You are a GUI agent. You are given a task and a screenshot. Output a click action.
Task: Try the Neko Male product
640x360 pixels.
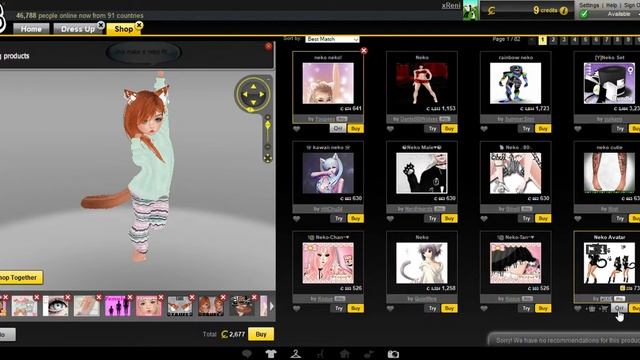click(432, 218)
